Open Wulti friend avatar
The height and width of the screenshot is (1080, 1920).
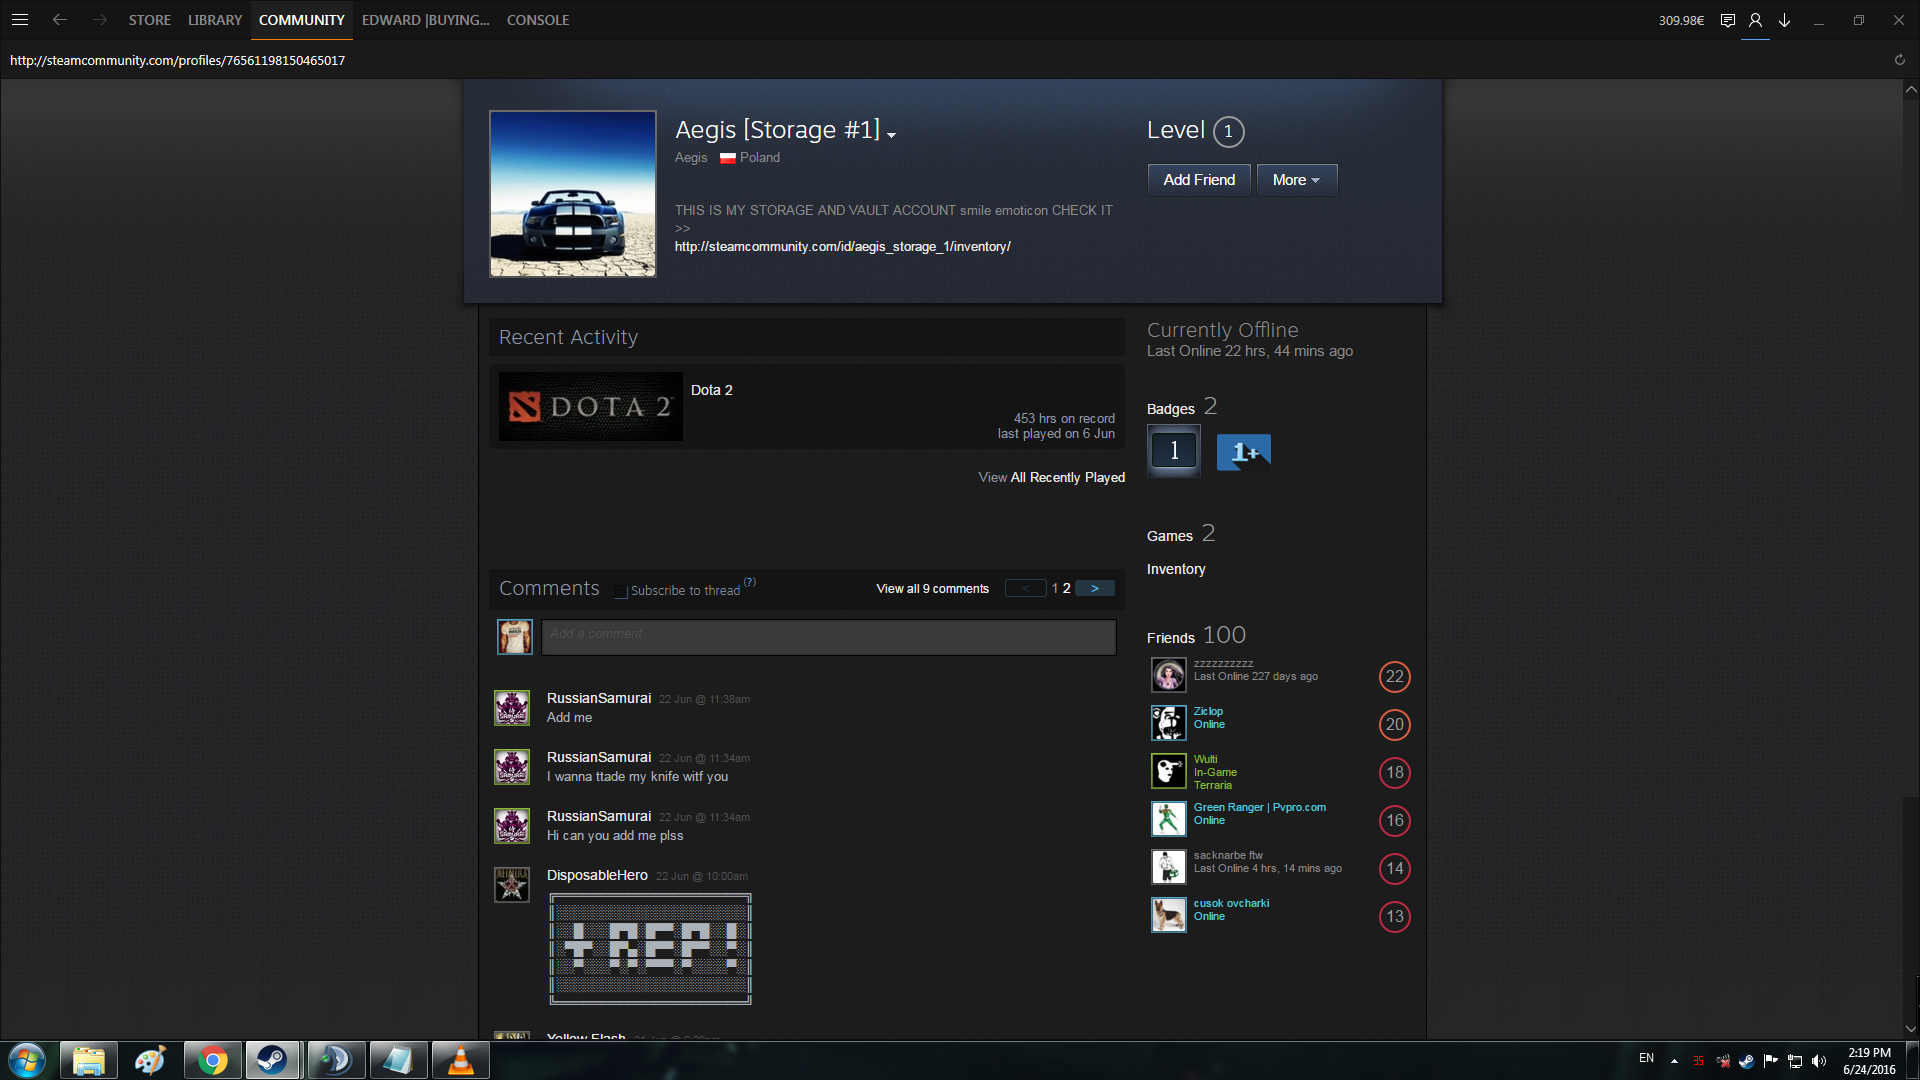[1168, 771]
